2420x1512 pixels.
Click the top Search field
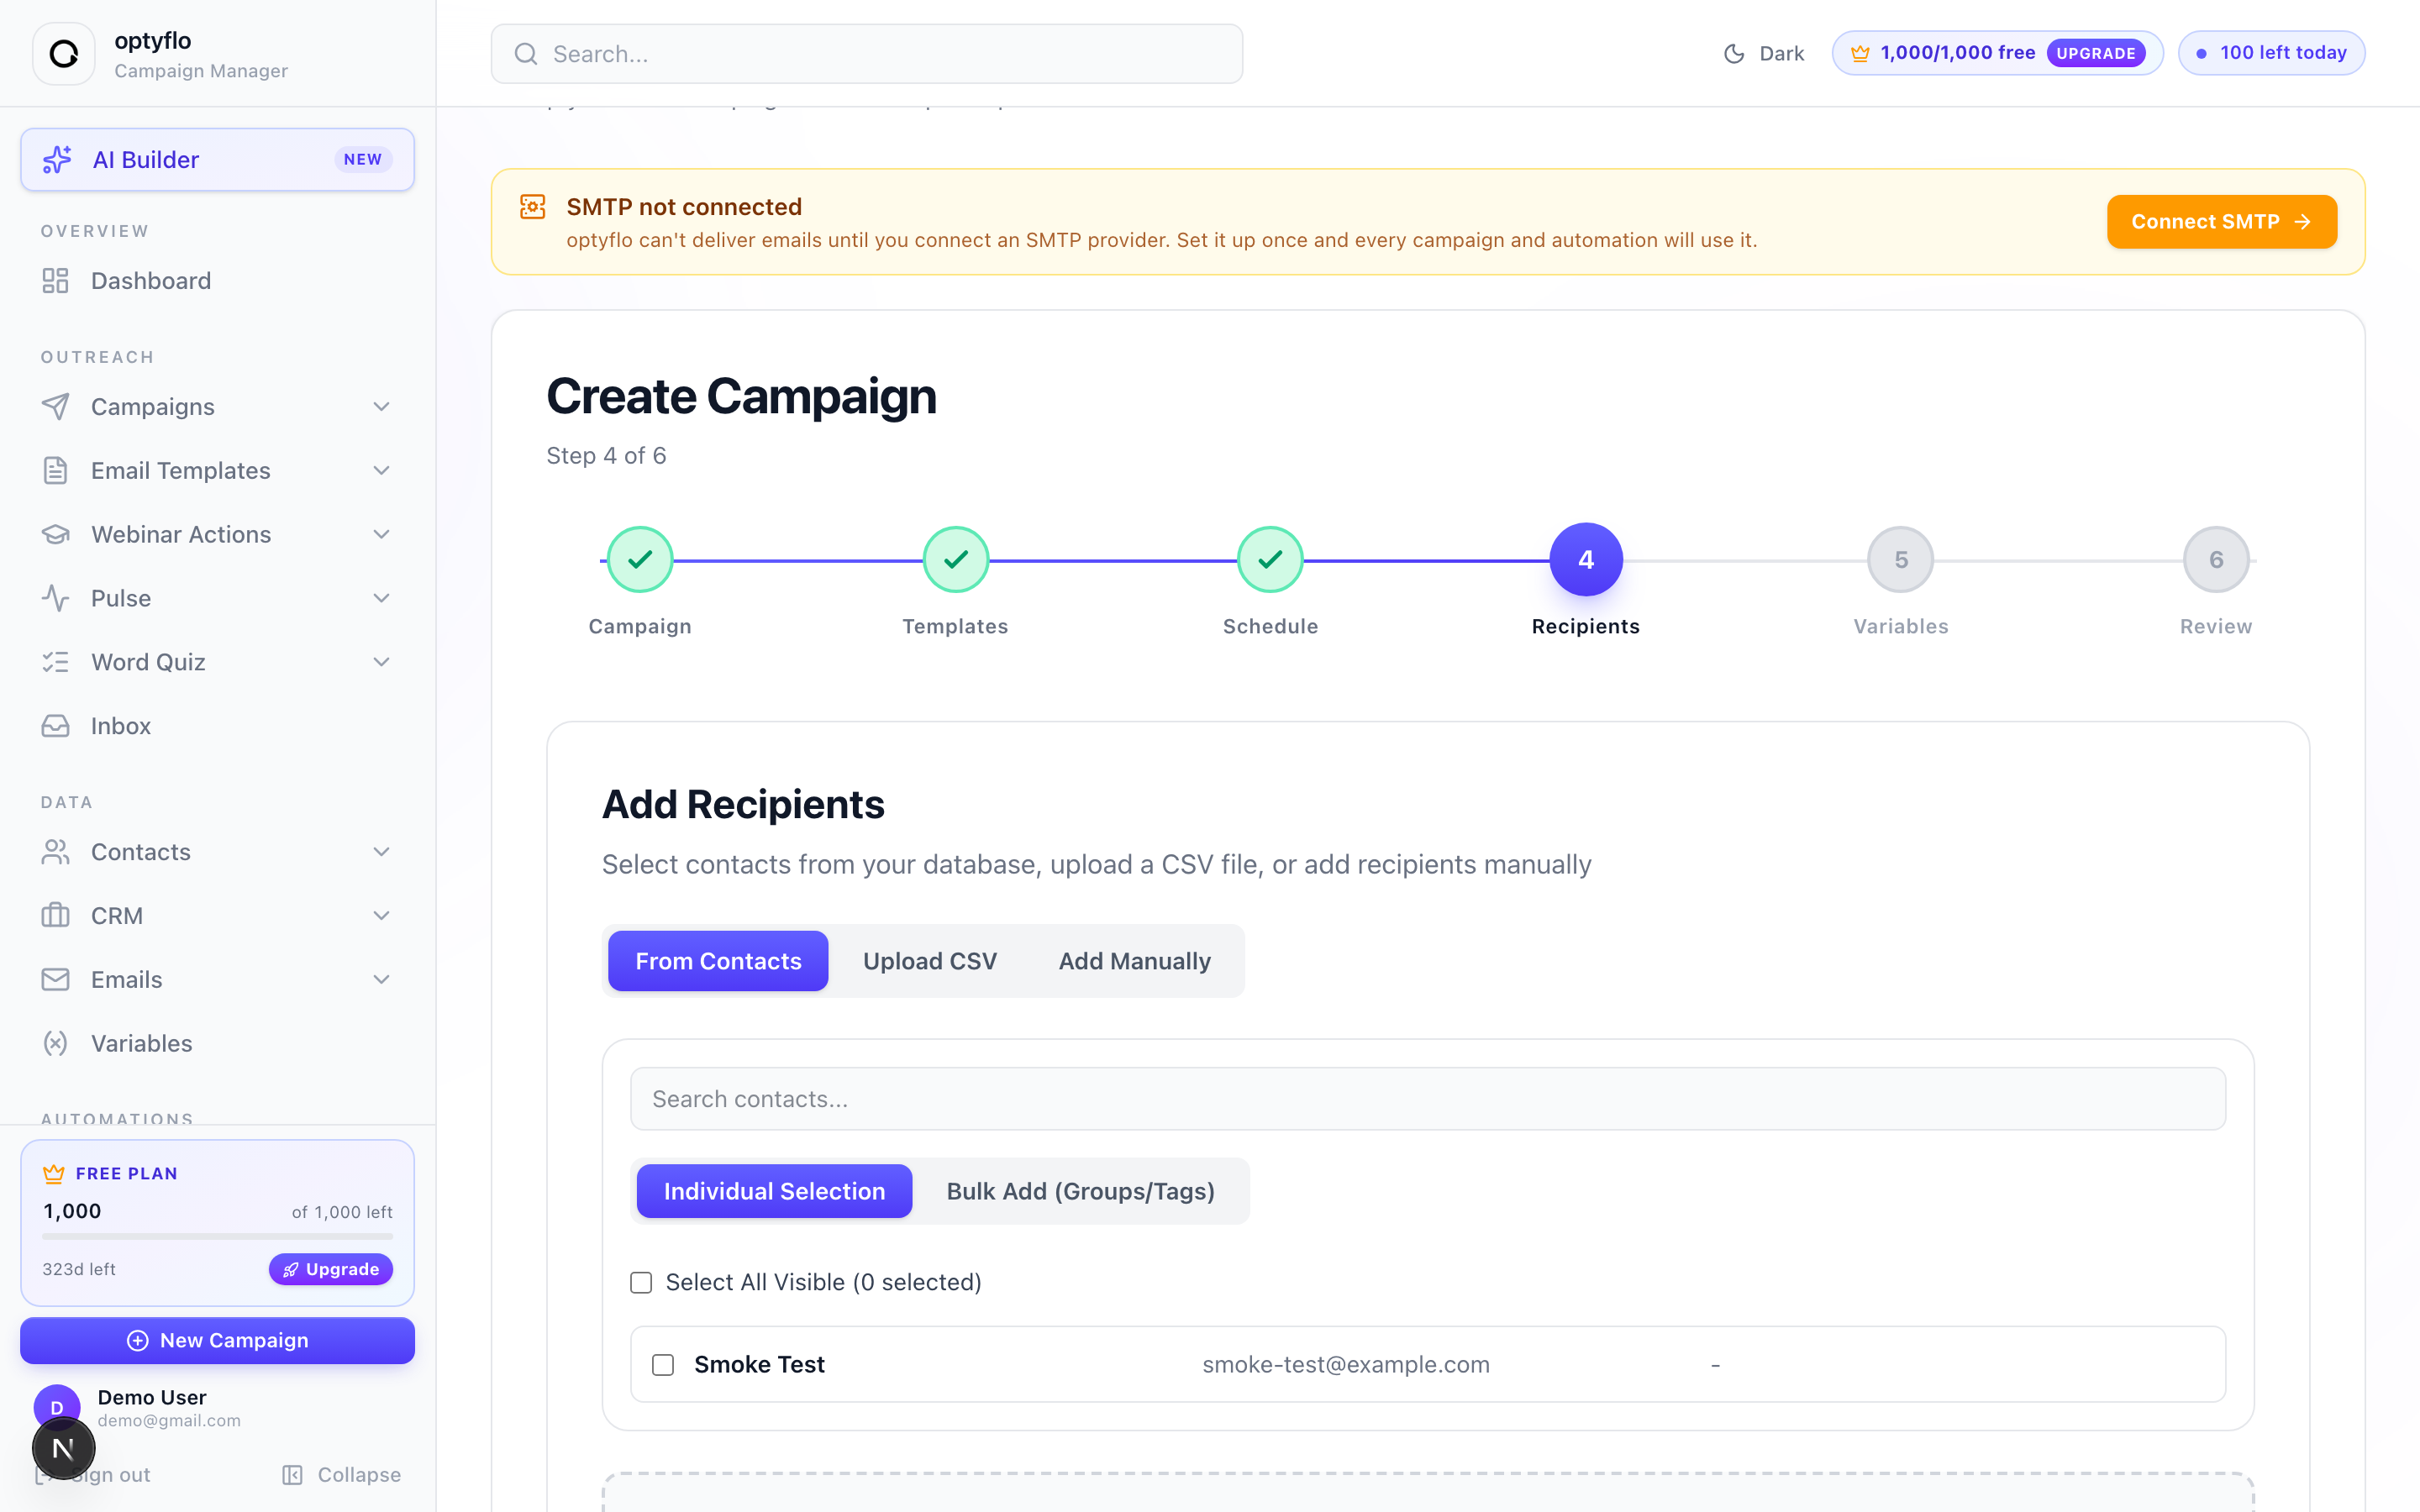coord(867,54)
